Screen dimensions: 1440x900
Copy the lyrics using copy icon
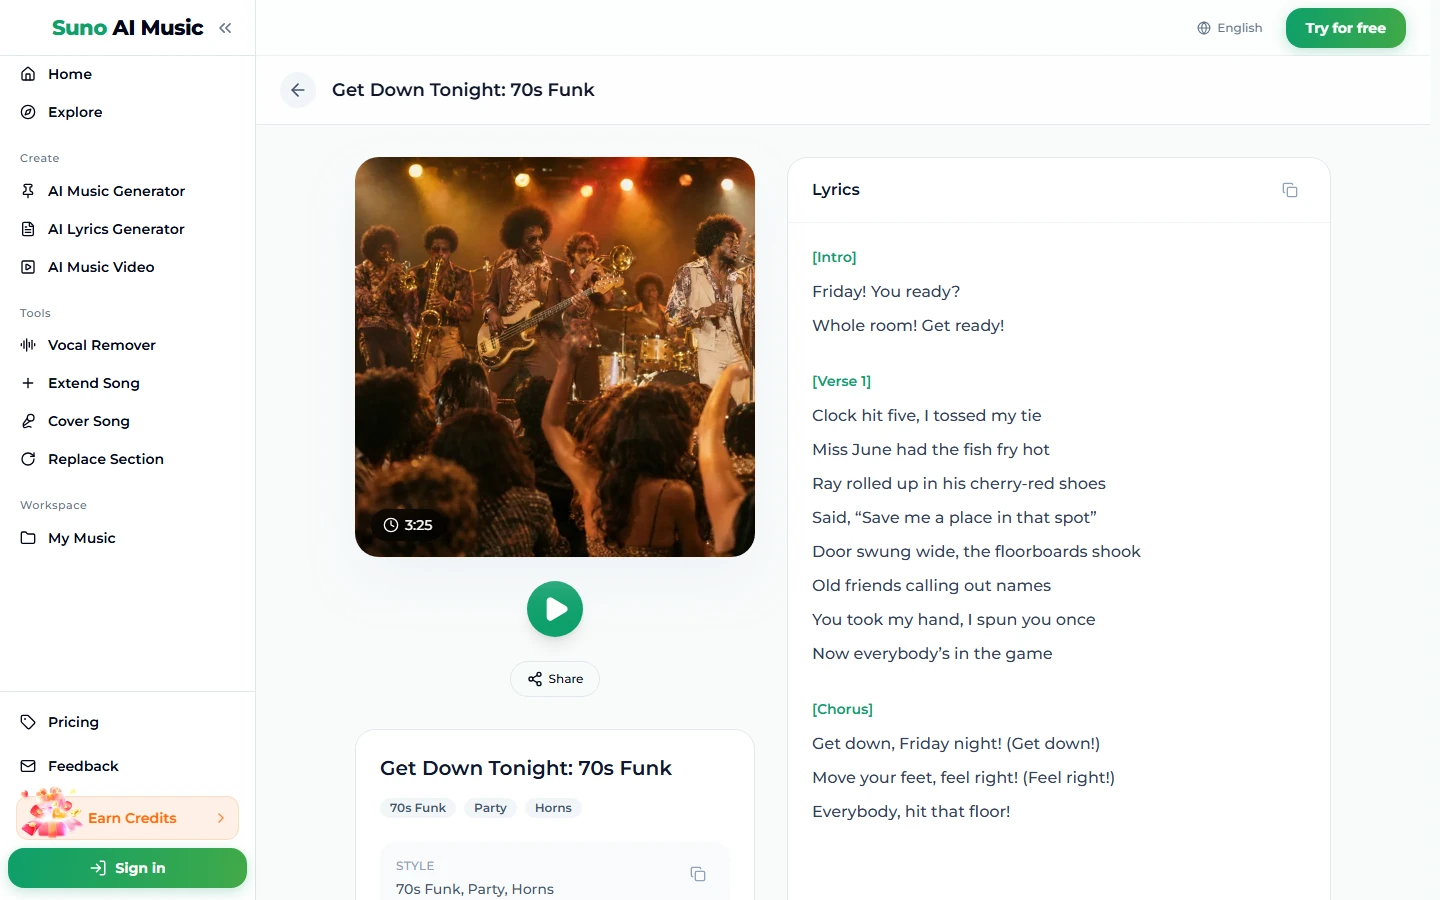1290,190
